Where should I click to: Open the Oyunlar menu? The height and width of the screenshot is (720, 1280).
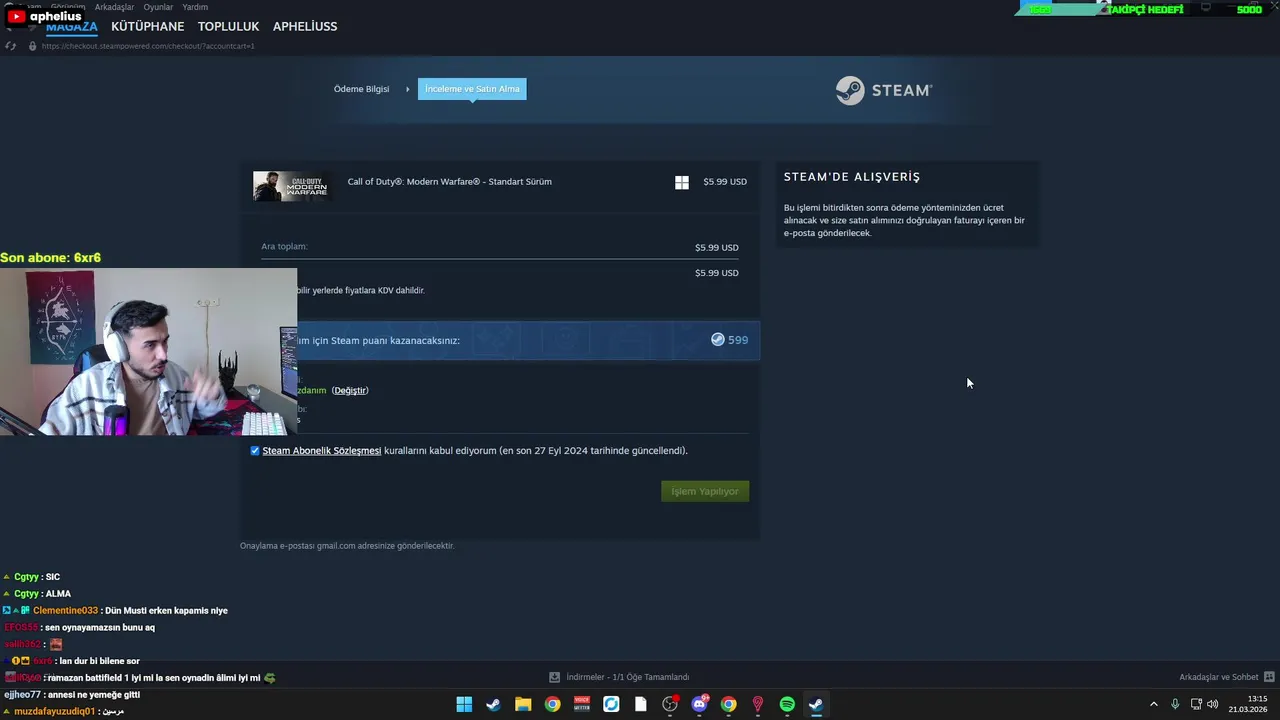coord(158,7)
